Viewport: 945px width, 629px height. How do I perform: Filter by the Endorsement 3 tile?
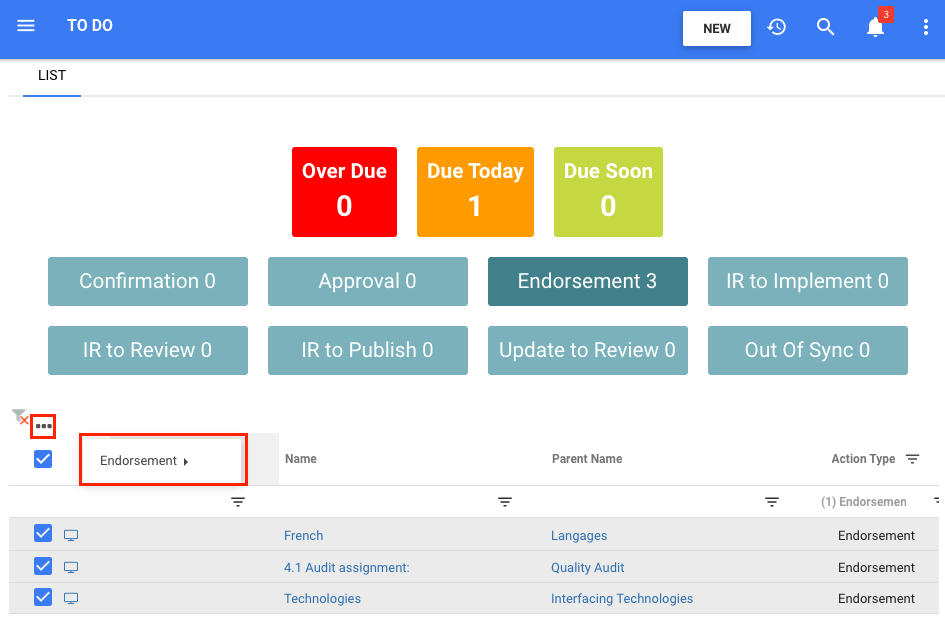pyautogui.click(x=587, y=282)
